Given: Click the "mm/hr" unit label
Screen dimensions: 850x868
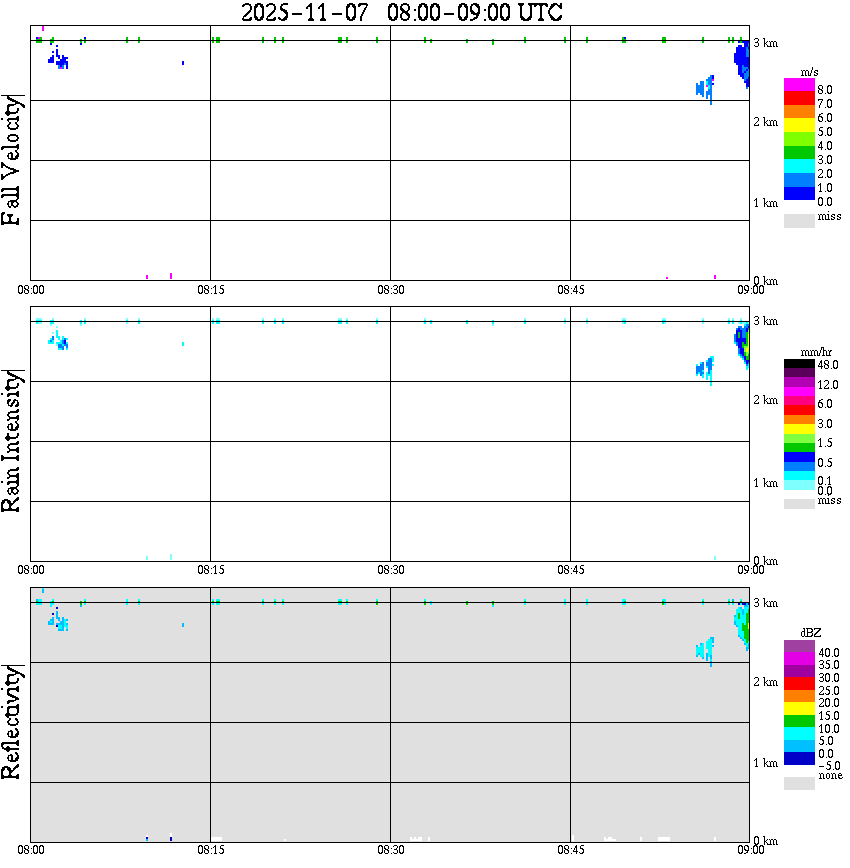Looking at the screenshot, I should [816, 352].
